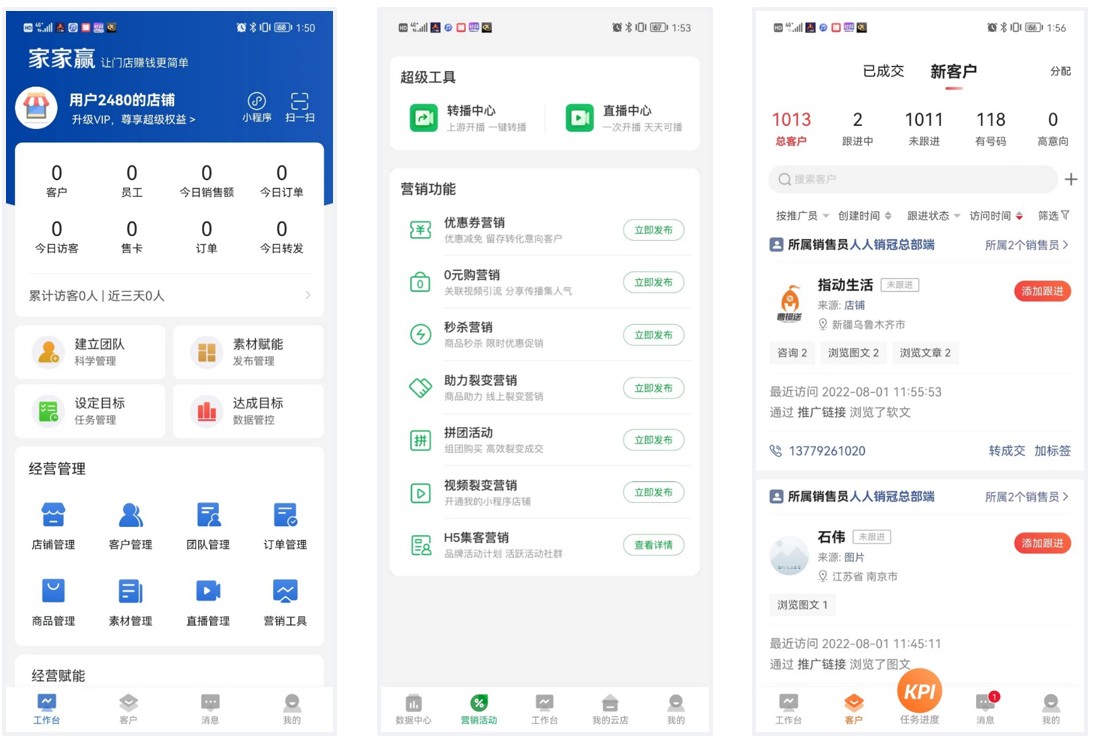Open 达成目标 data control card
1098x742 pixels.
pyautogui.click(x=249, y=411)
